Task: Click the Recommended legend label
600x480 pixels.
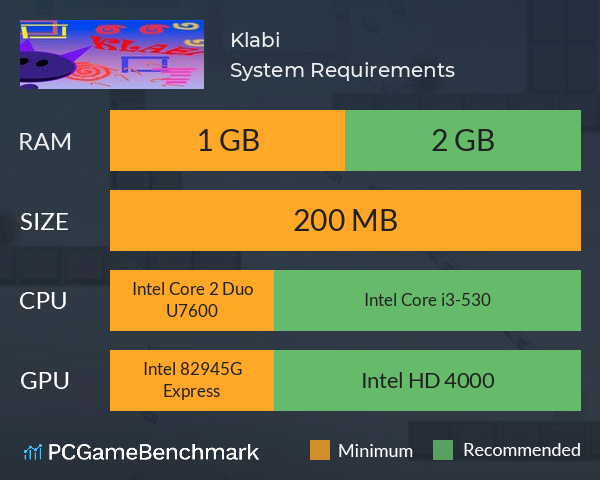Action: tap(522, 450)
